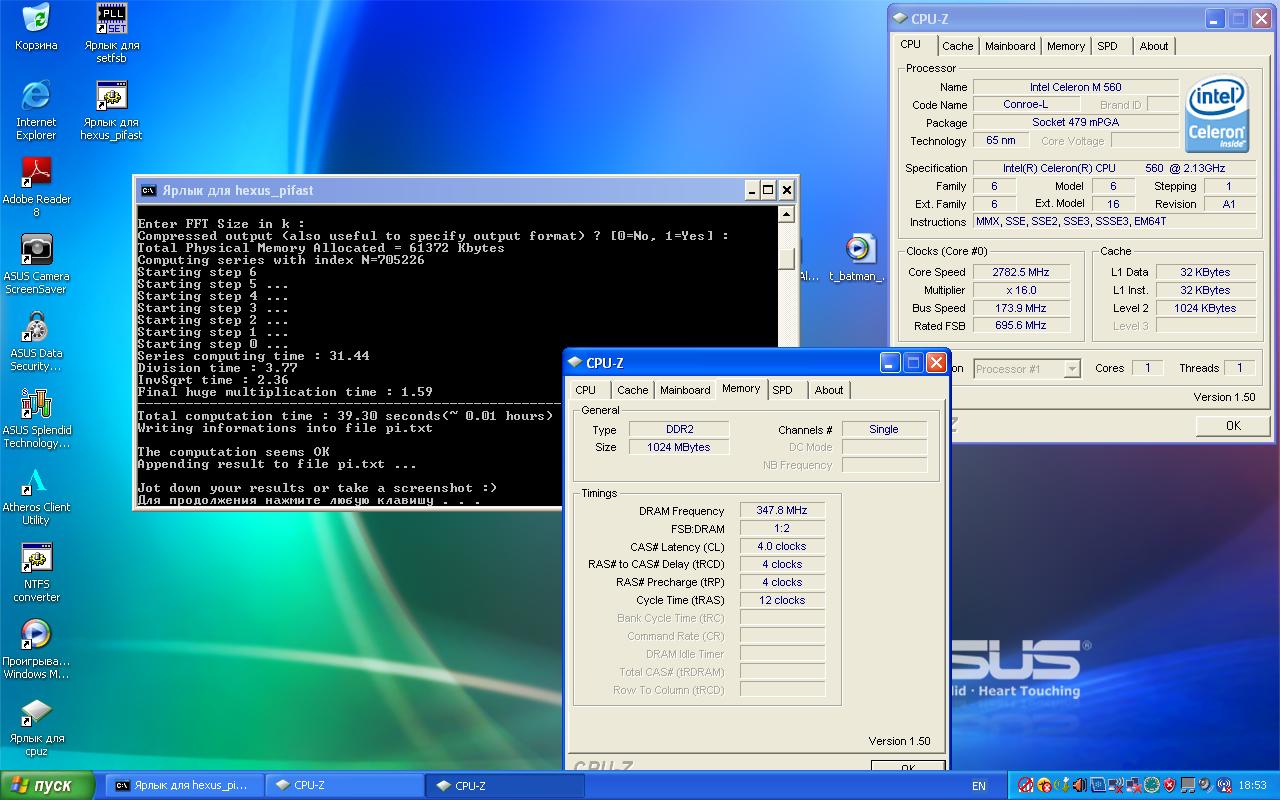
Task: Click the memory Size value '1024 MBytes'
Action: [678, 447]
